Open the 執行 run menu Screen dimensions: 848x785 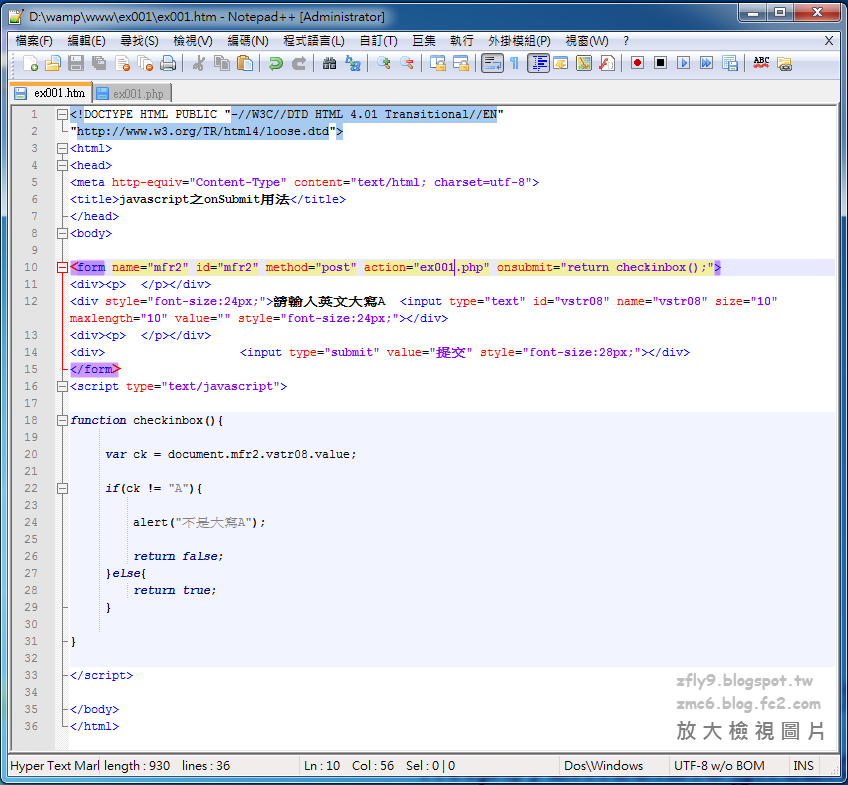pyautogui.click(x=461, y=41)
